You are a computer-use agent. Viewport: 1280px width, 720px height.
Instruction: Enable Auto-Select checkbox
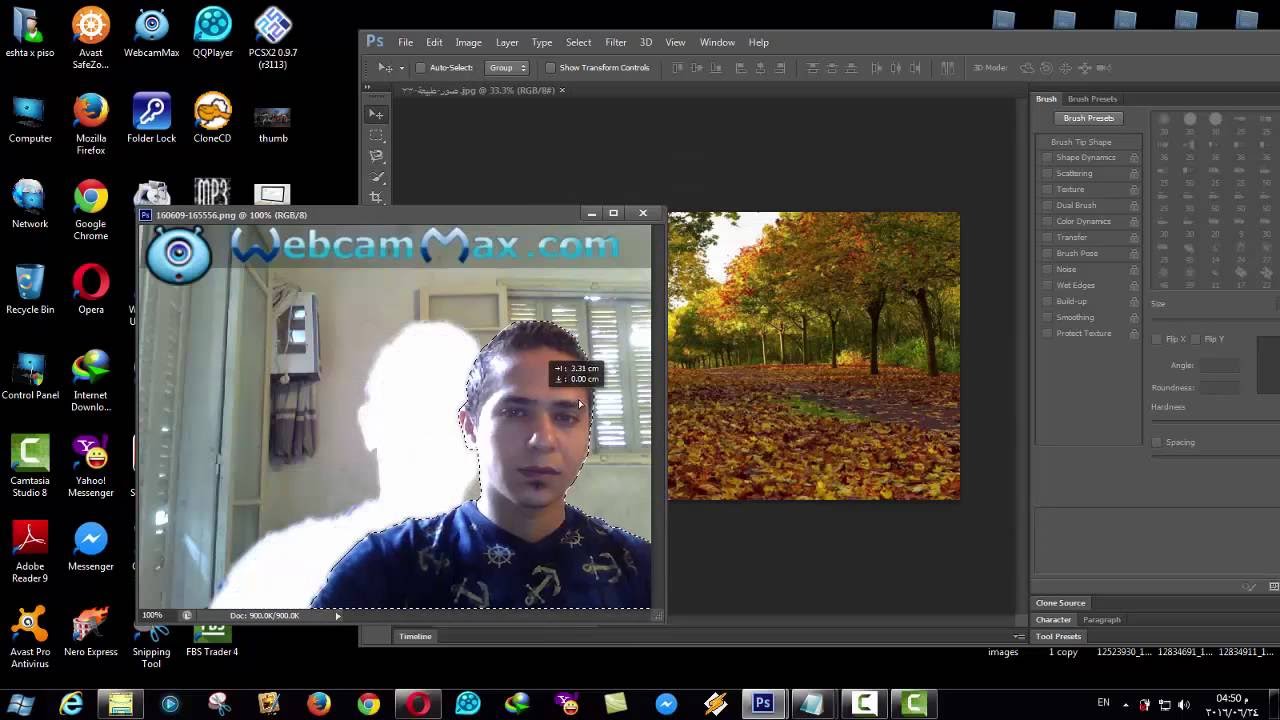click(x=421, y=68)
